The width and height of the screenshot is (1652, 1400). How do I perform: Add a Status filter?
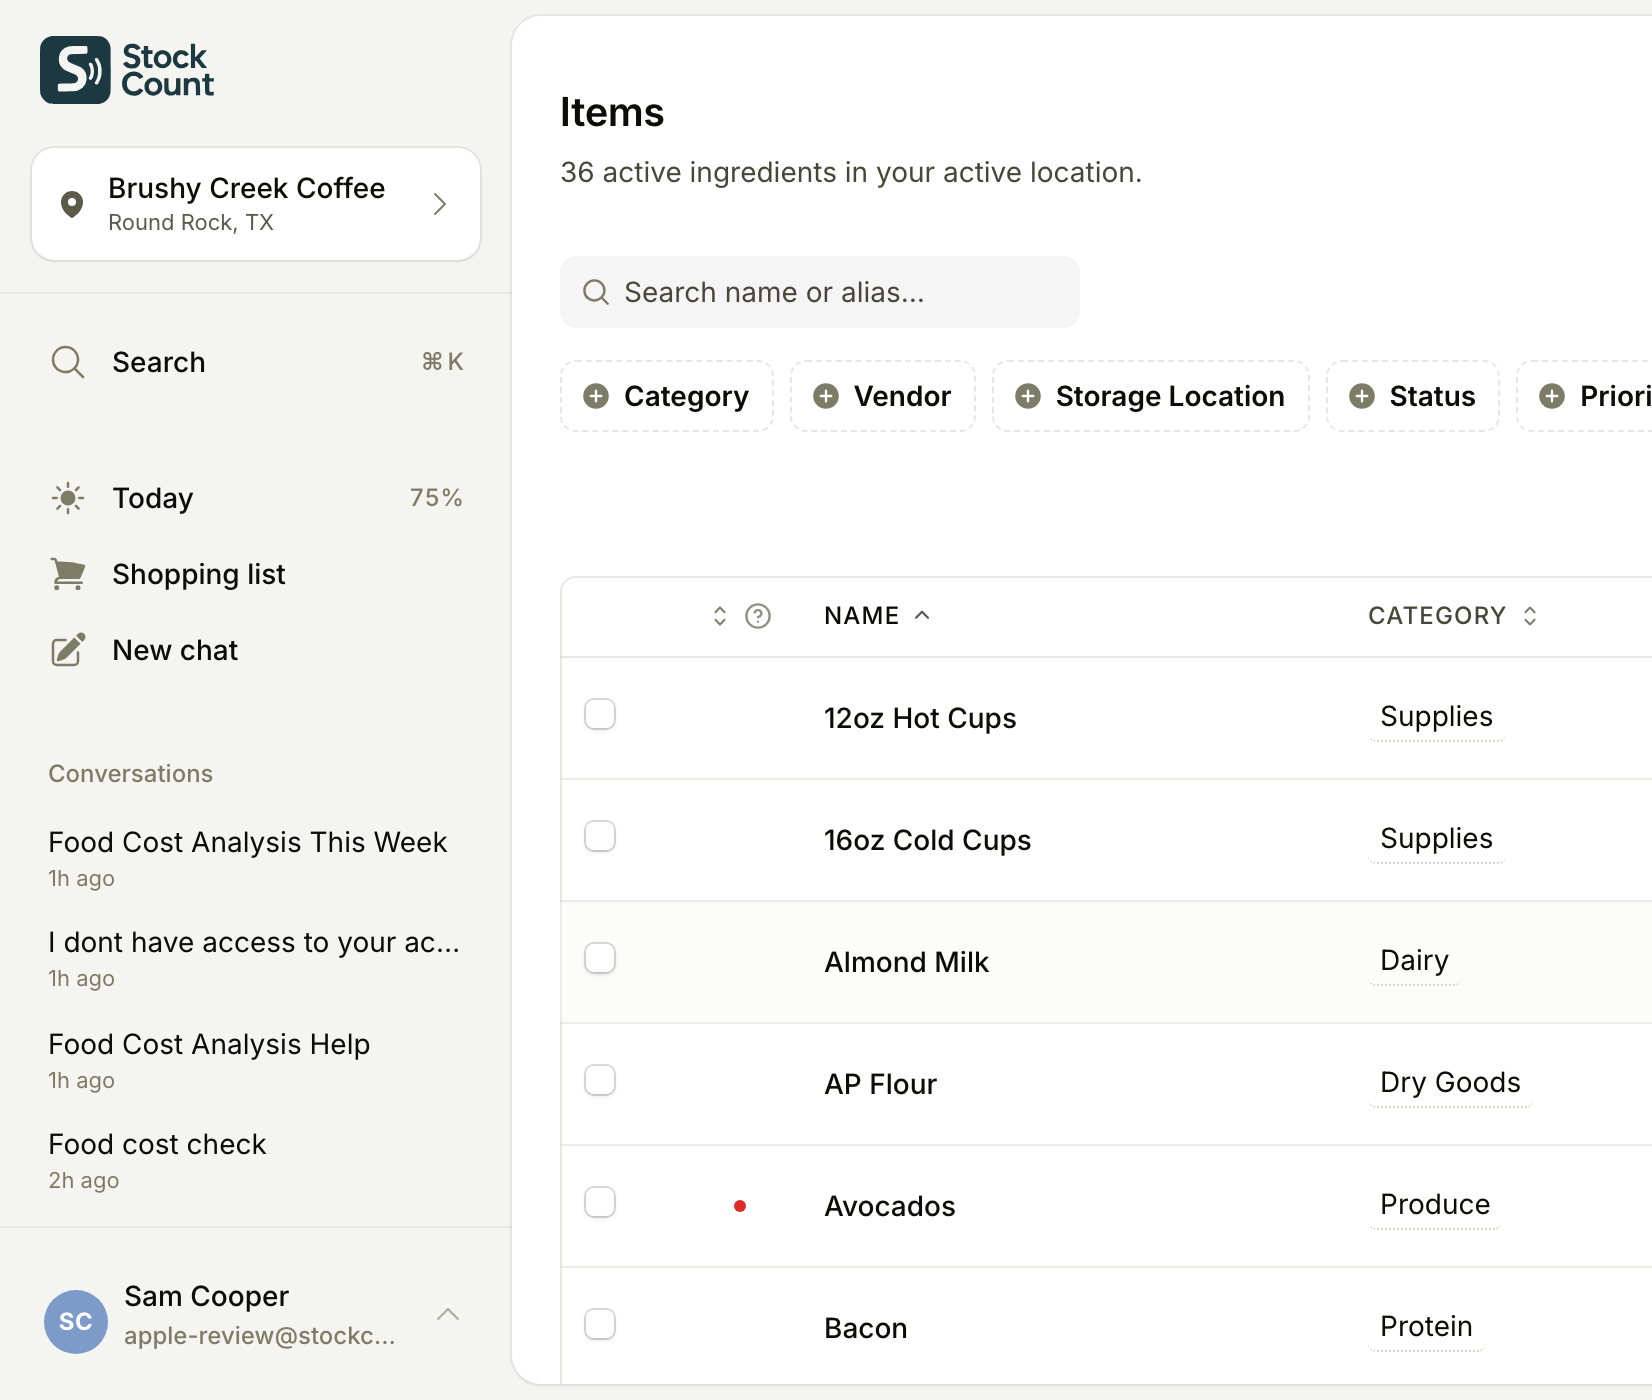(x=1413, y=396)
